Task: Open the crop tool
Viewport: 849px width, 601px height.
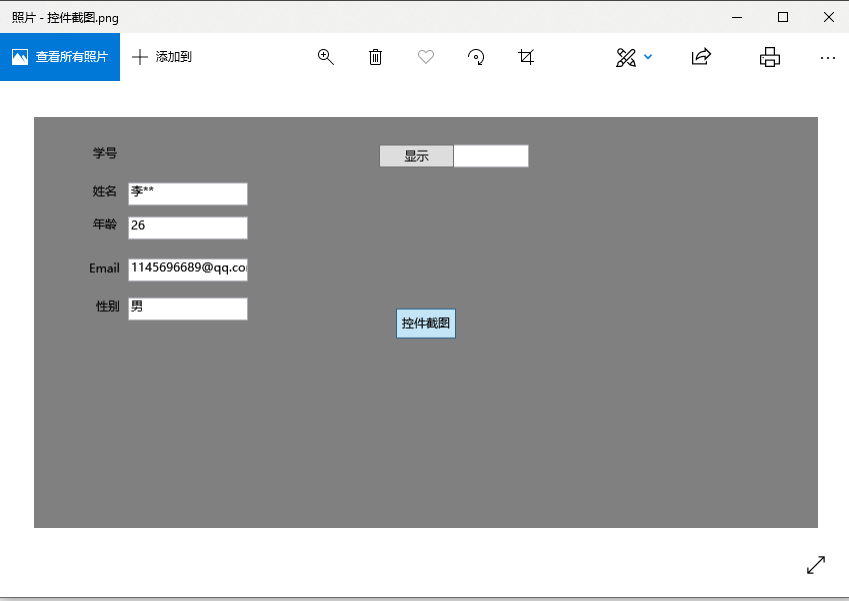Action: (526, 57)
